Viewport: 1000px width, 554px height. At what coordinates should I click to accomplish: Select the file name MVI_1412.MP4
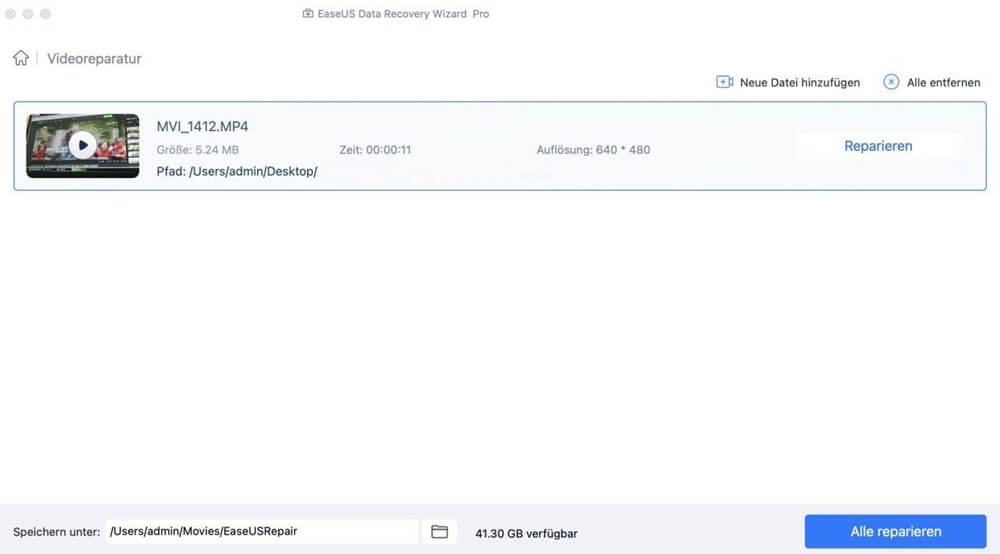(x=202, y=126)
